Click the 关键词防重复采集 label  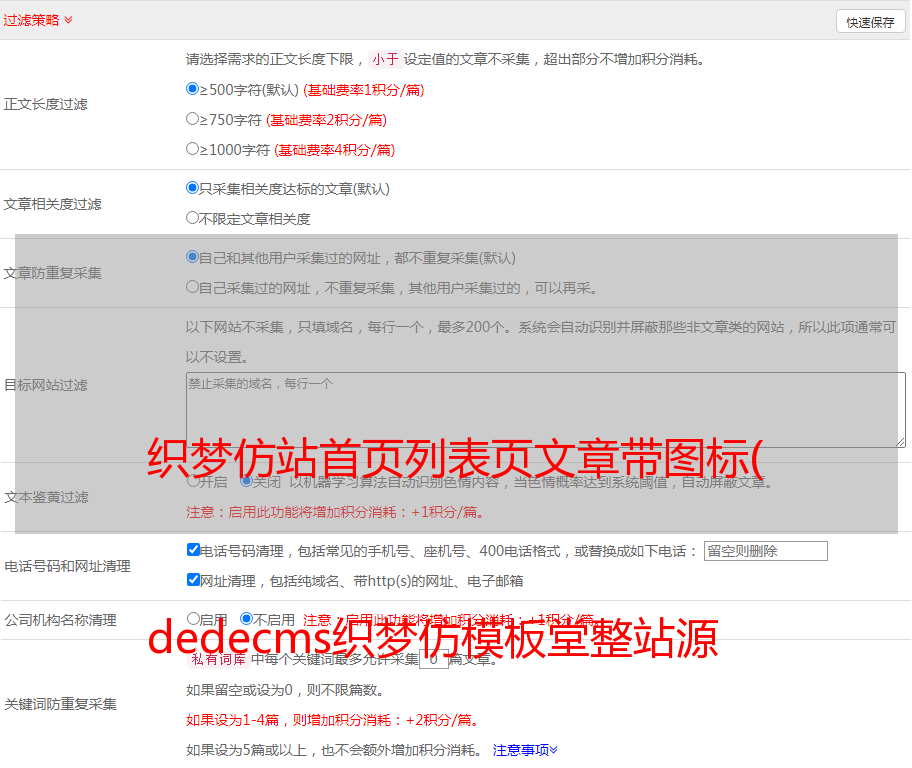60,704
